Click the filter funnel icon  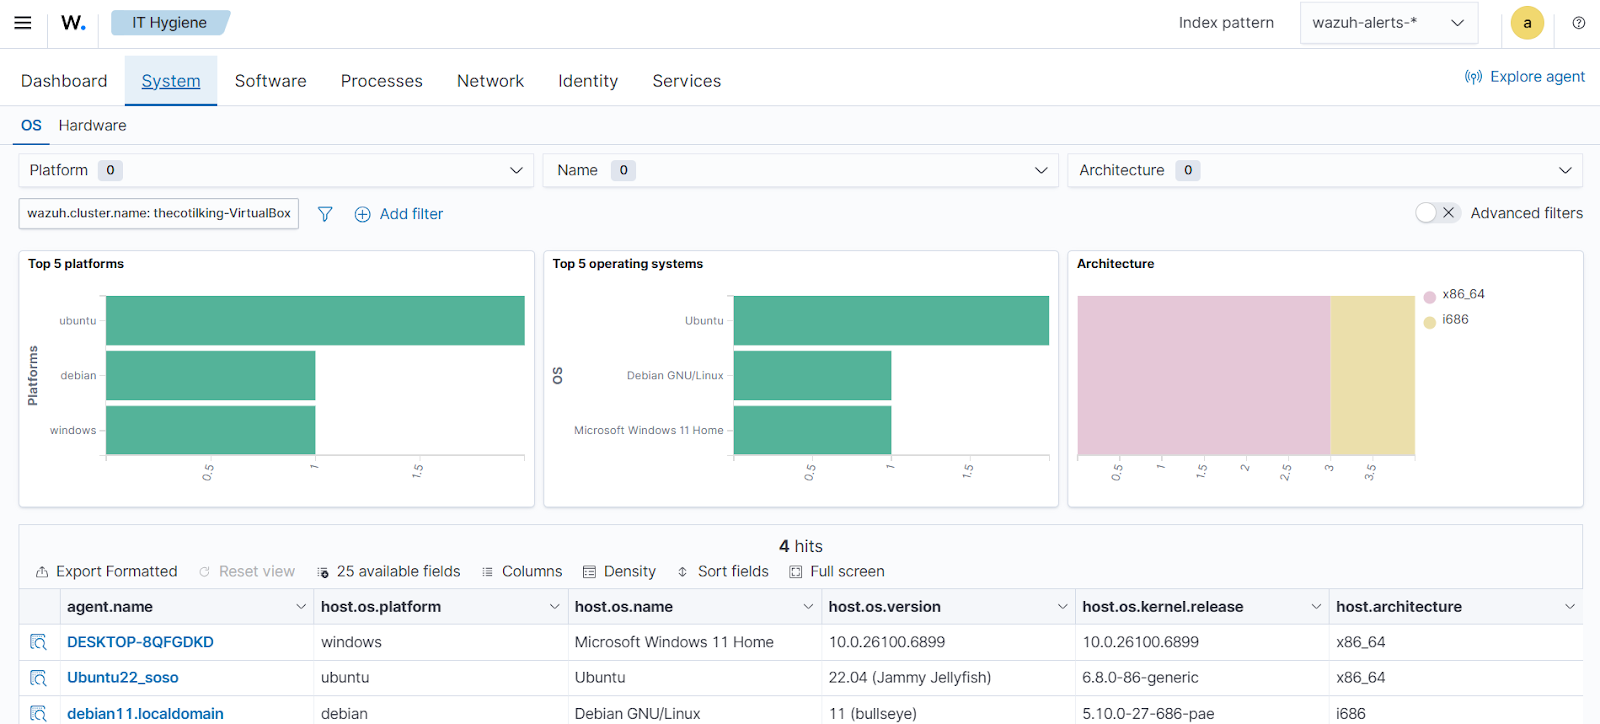pos(325,214)
